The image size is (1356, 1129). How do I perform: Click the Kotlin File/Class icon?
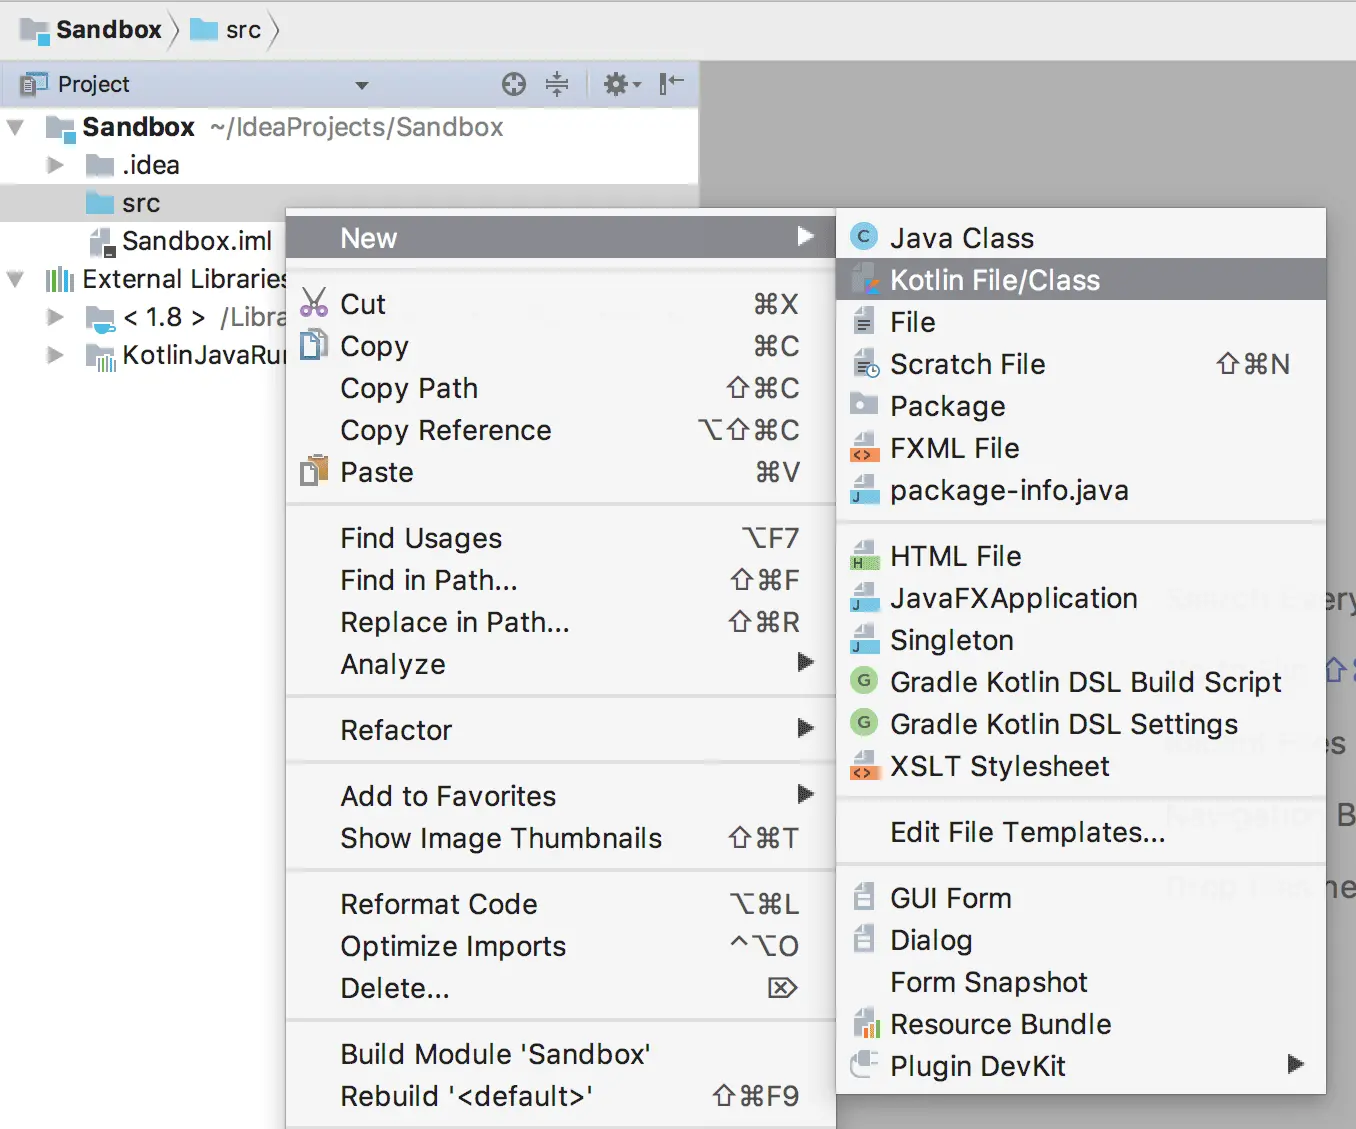tap(864, 280)
